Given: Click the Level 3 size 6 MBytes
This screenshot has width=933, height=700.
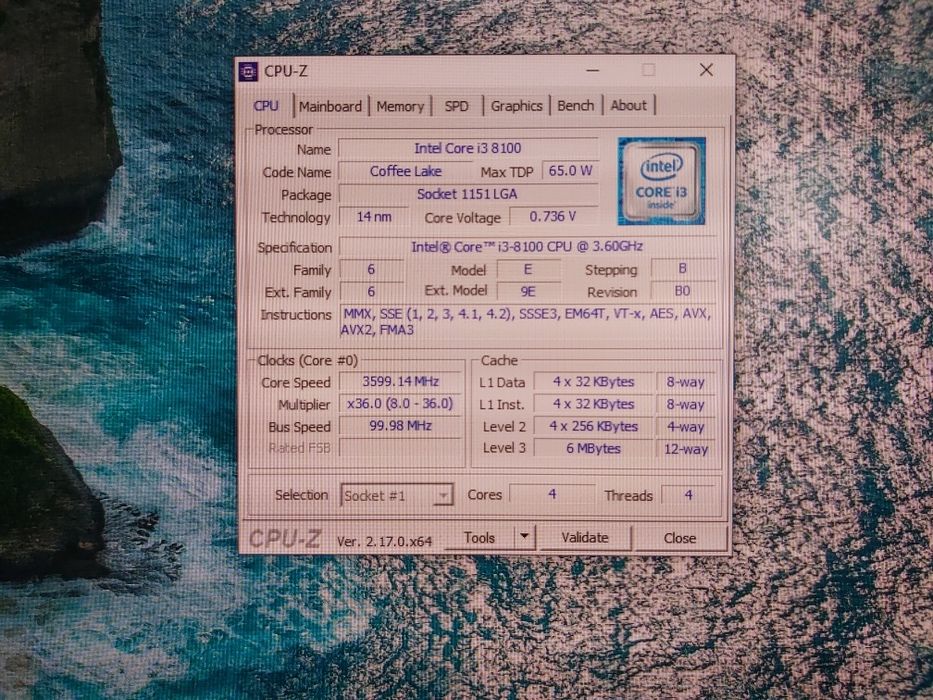Looking at the screenshot, I should (x=593, y=448).
